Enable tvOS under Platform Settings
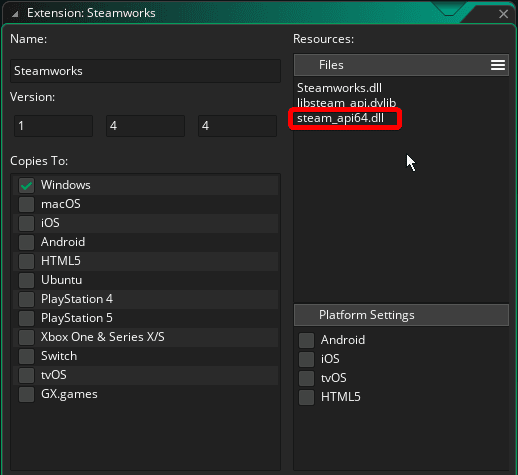 pyautogui.click(x=306, y=378)
